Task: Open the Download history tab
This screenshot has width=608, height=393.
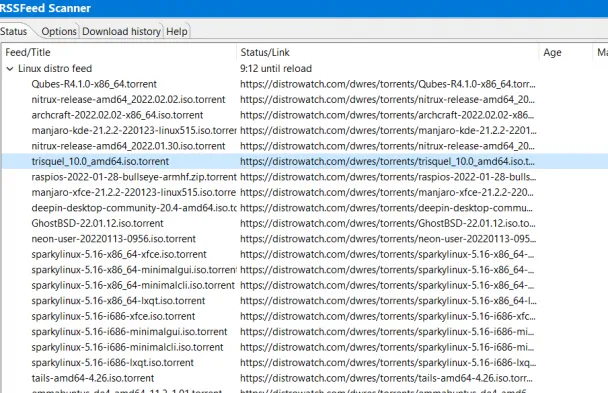Action: tap(121, 31)
